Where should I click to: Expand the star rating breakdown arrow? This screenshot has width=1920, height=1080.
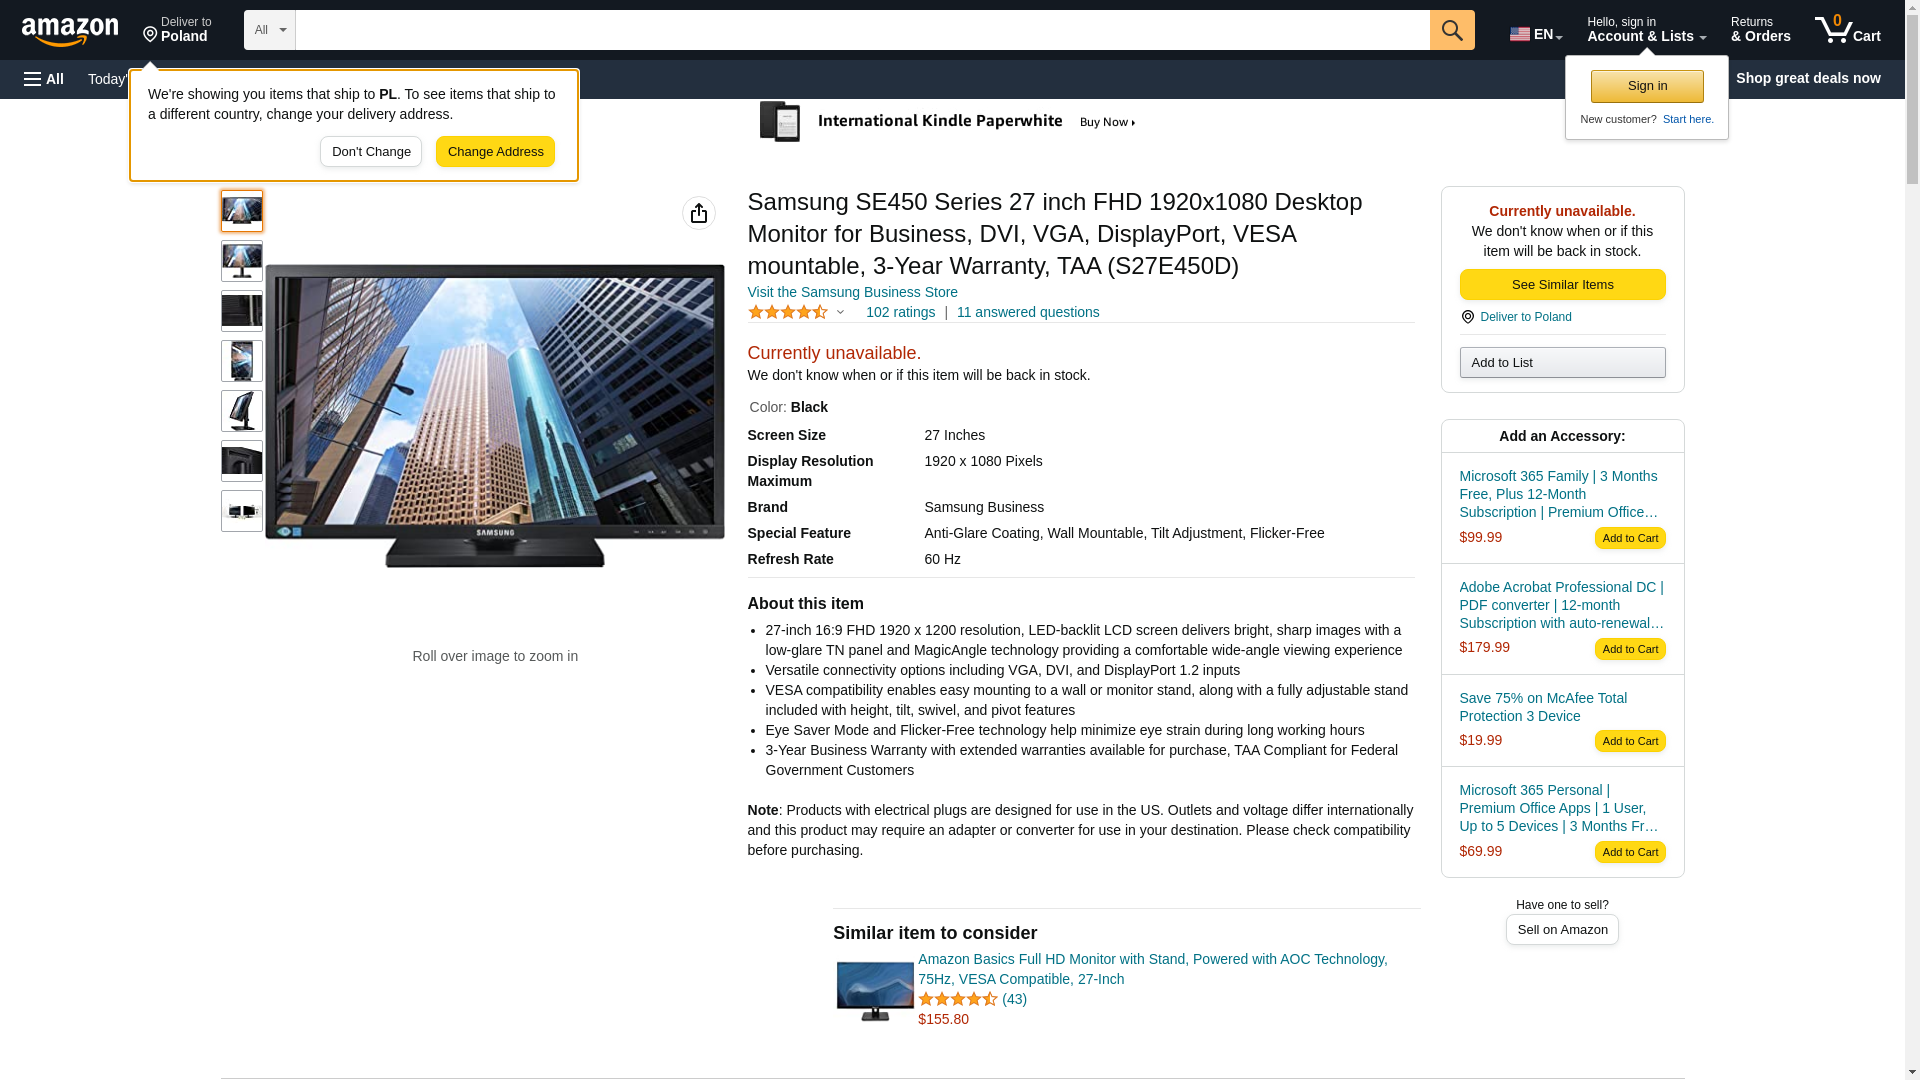pyautogui.click(x=840, y=312)
